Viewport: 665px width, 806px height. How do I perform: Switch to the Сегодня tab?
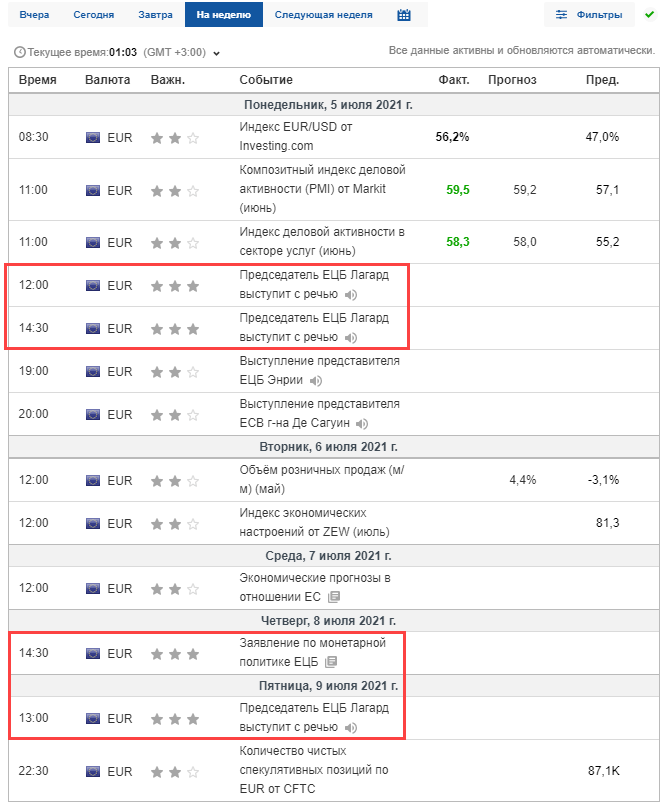[x=93, y=15]
